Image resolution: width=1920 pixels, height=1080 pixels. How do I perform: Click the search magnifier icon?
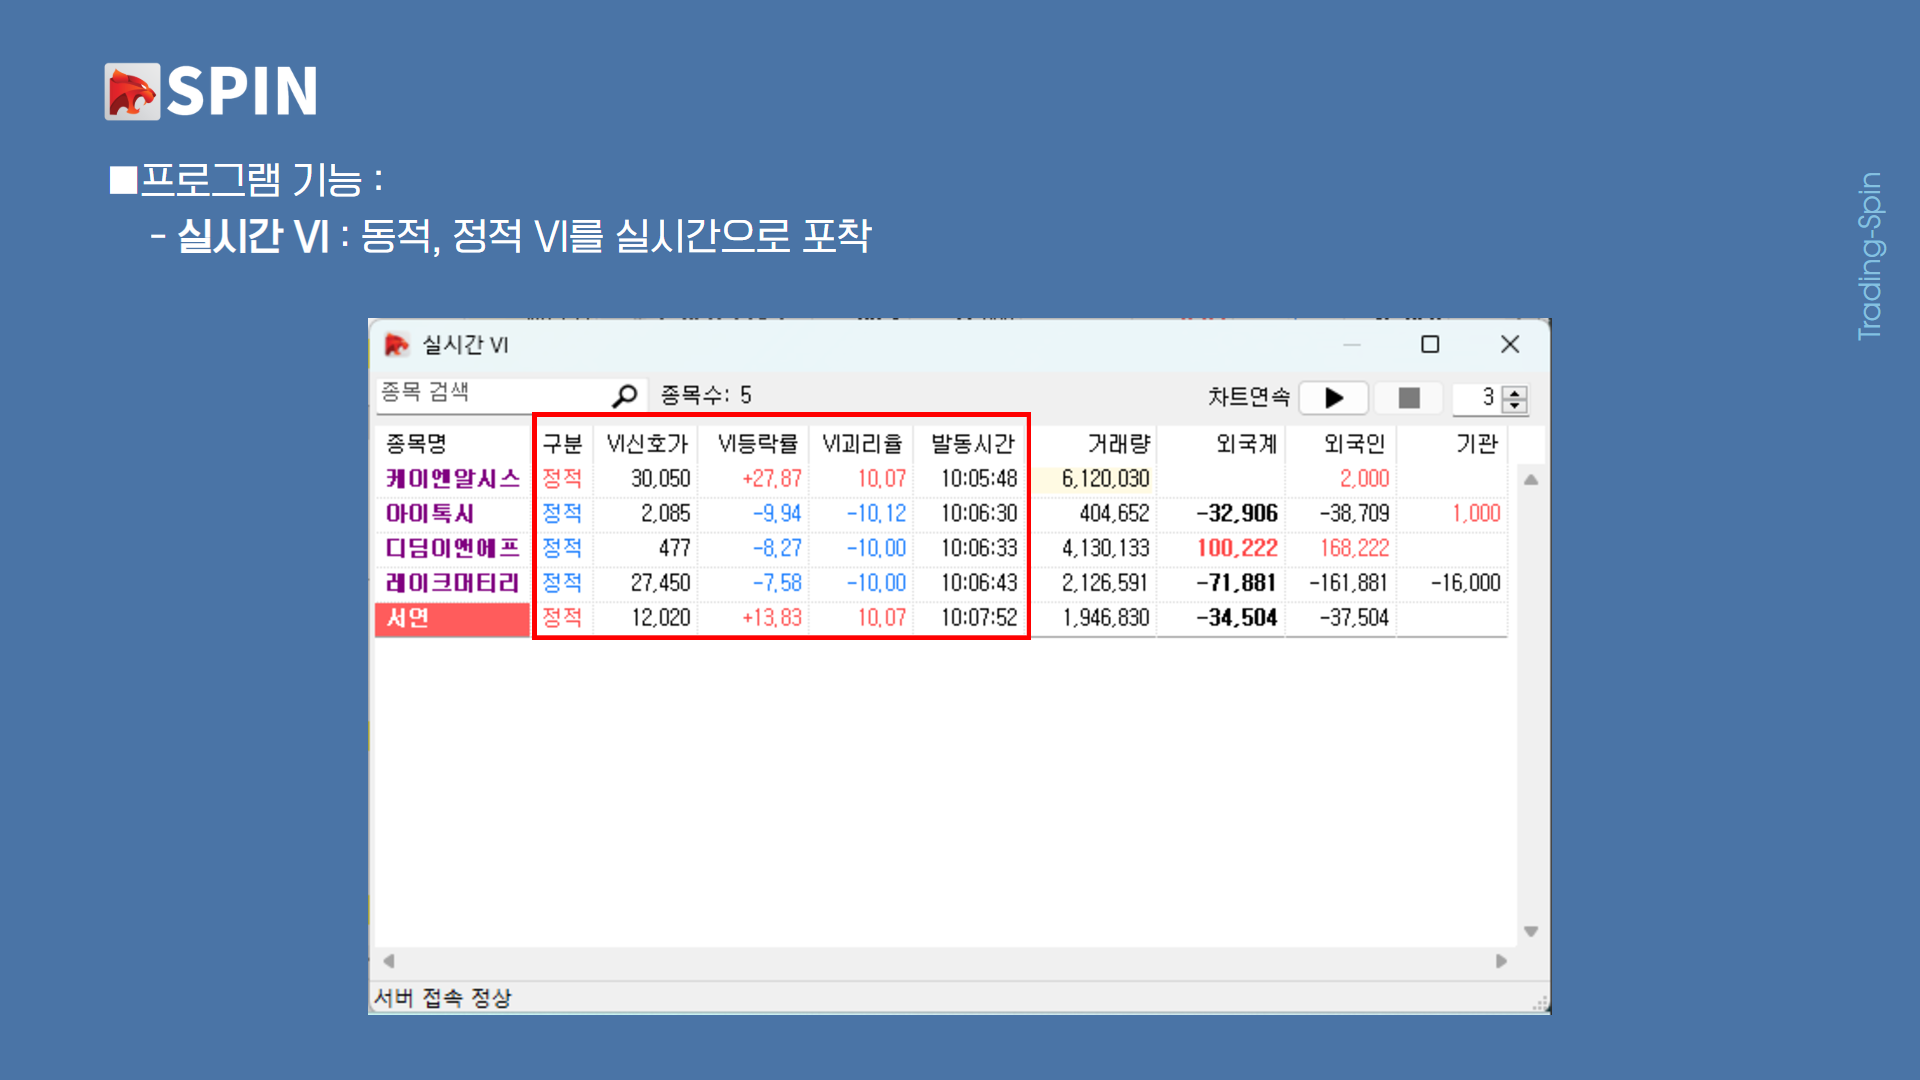click(x=625, y=396)
